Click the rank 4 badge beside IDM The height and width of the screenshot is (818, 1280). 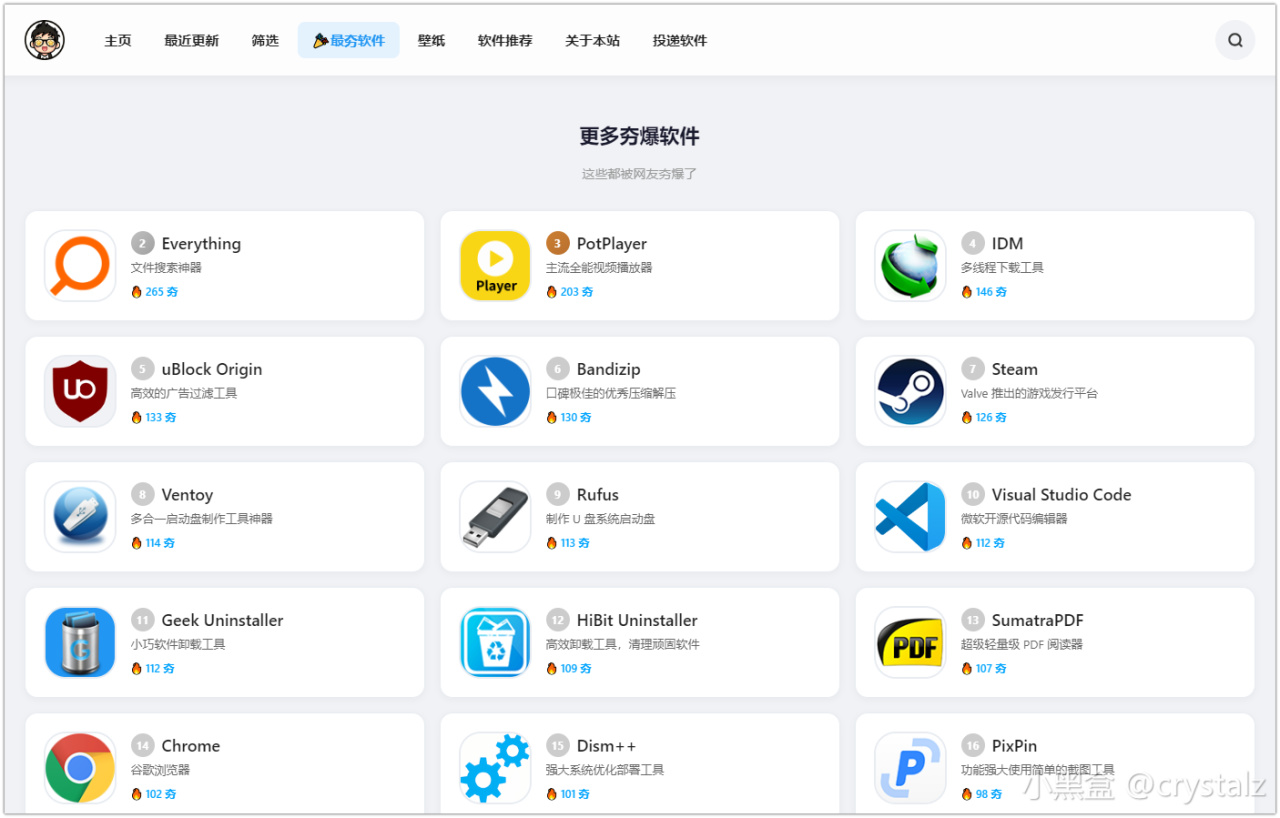(973, 243)
